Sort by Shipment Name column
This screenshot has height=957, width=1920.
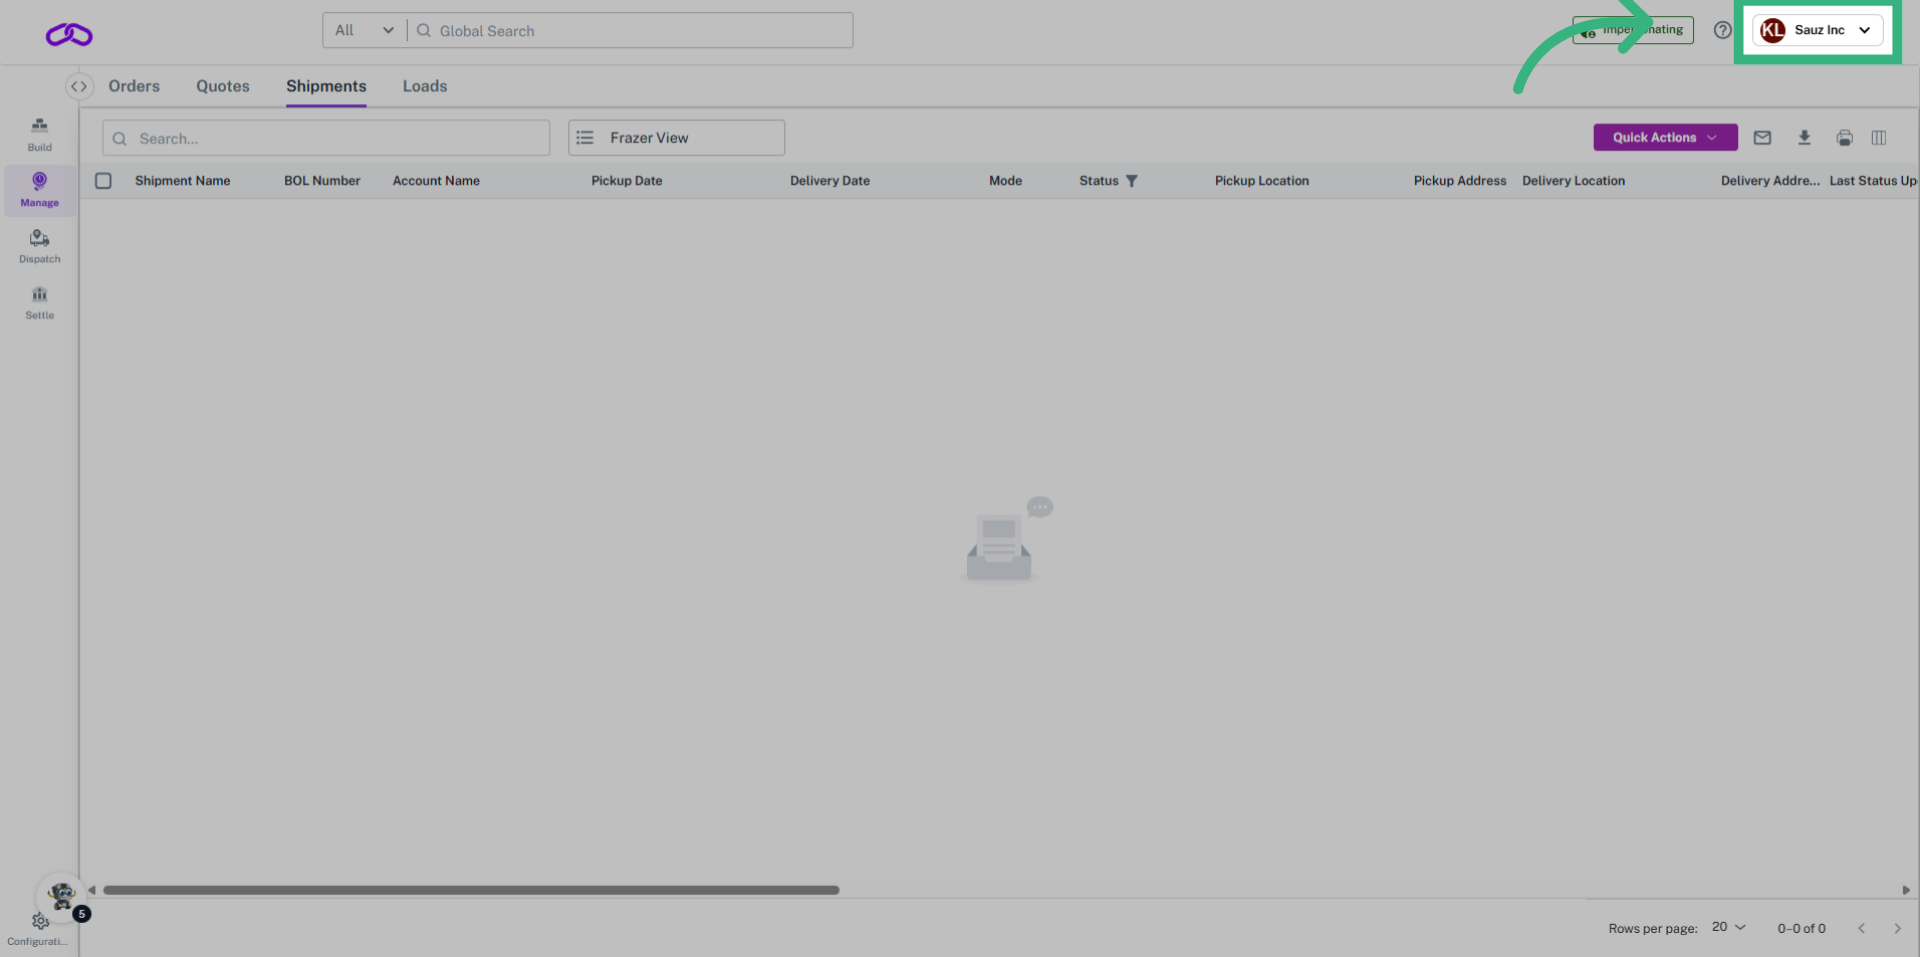183,181
